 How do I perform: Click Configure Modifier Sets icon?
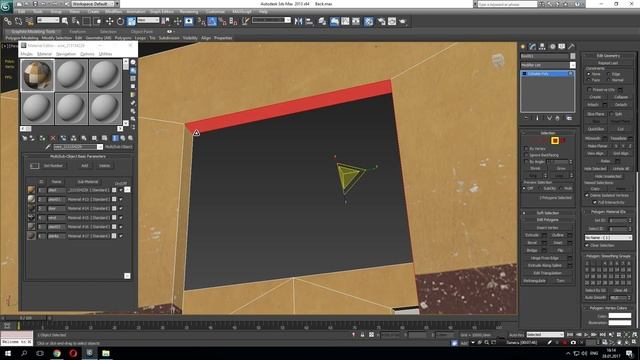(x=569, y=118)
